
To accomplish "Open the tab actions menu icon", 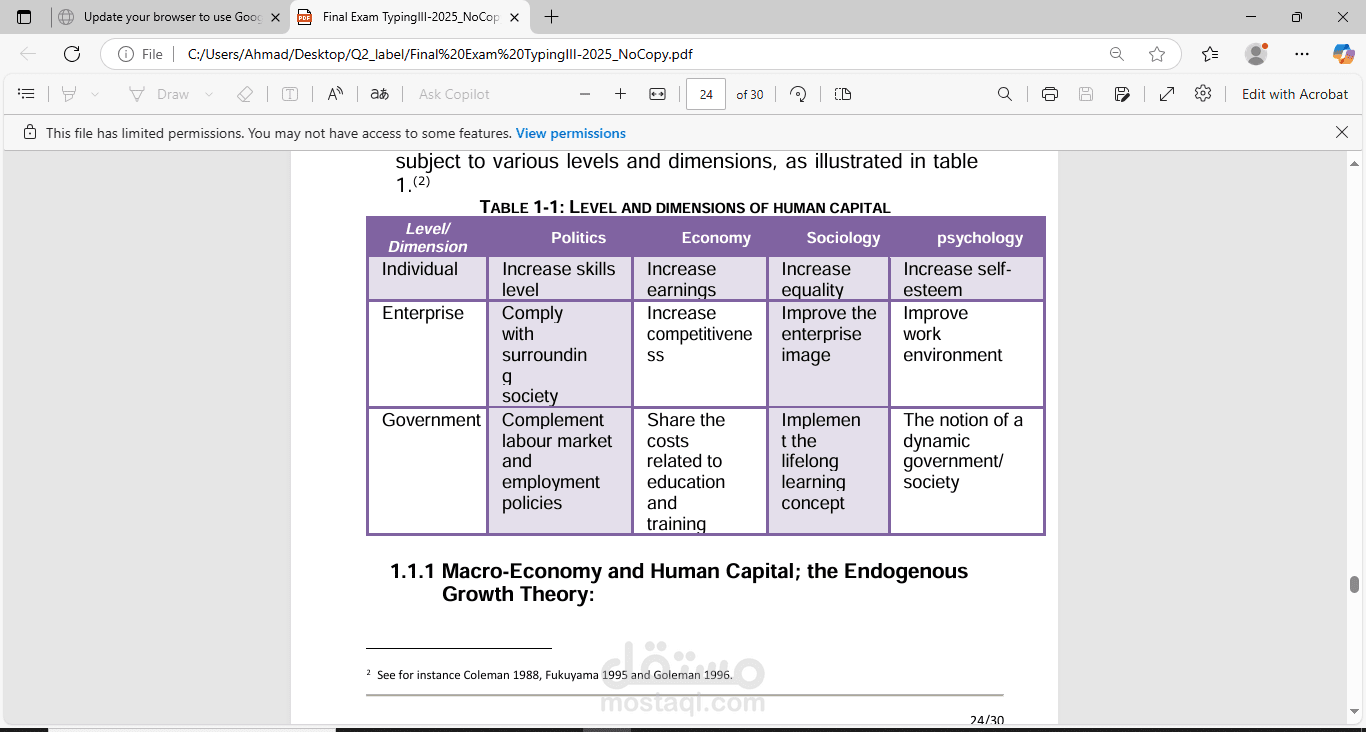I will coord(24,17).
